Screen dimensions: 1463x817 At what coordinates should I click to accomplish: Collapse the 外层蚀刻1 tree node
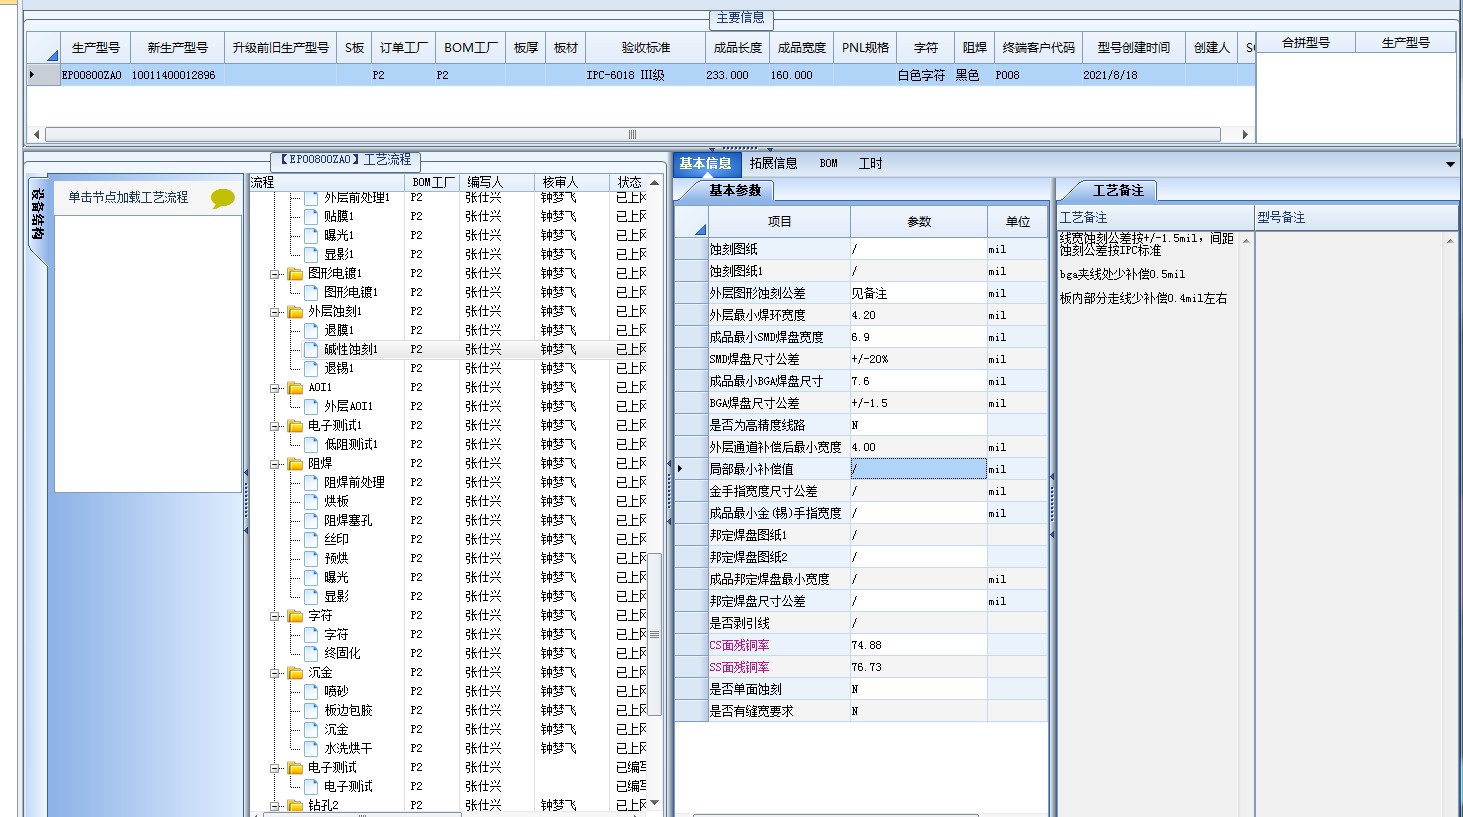275,312
